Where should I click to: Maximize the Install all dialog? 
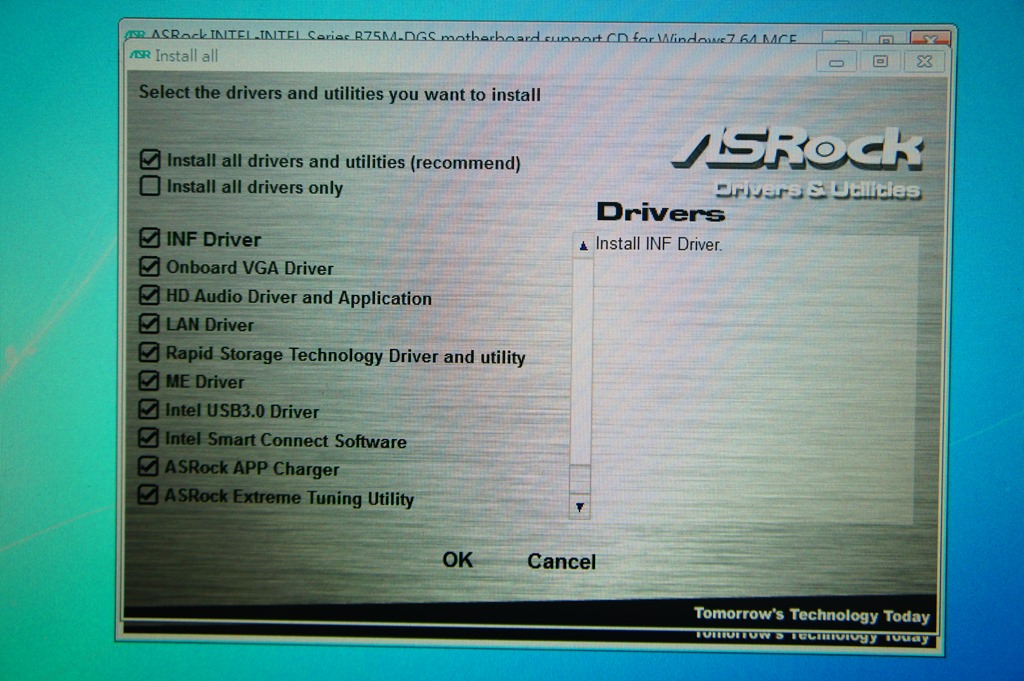point(880,61)
